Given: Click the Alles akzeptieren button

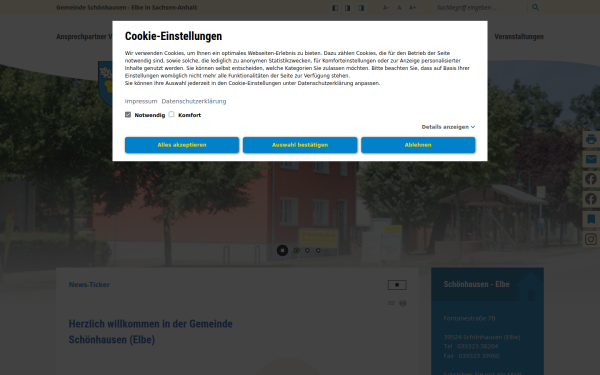Looking at the screenshot, I should point(182,145).
